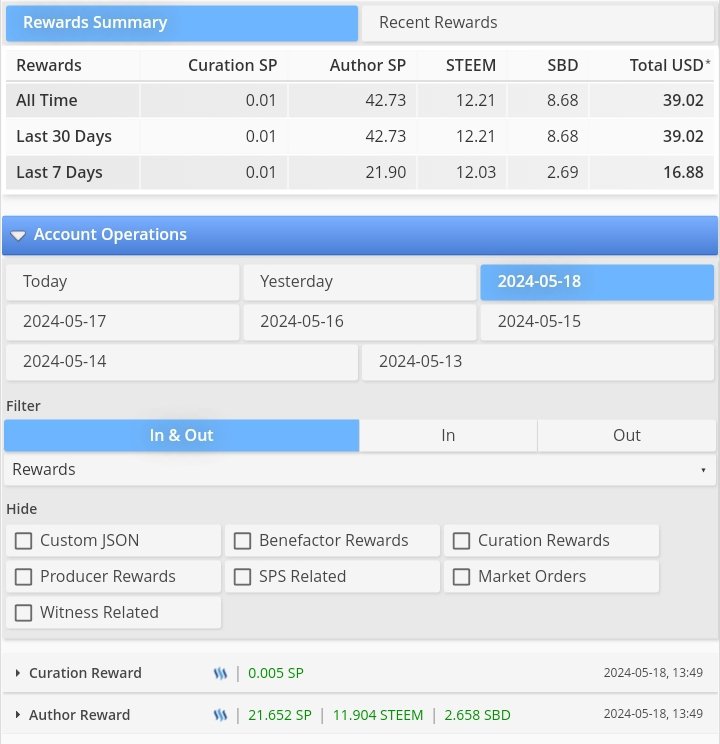Collapse the Account Operations section
Screen dimensions: 720x744
(x=360, y=235)
